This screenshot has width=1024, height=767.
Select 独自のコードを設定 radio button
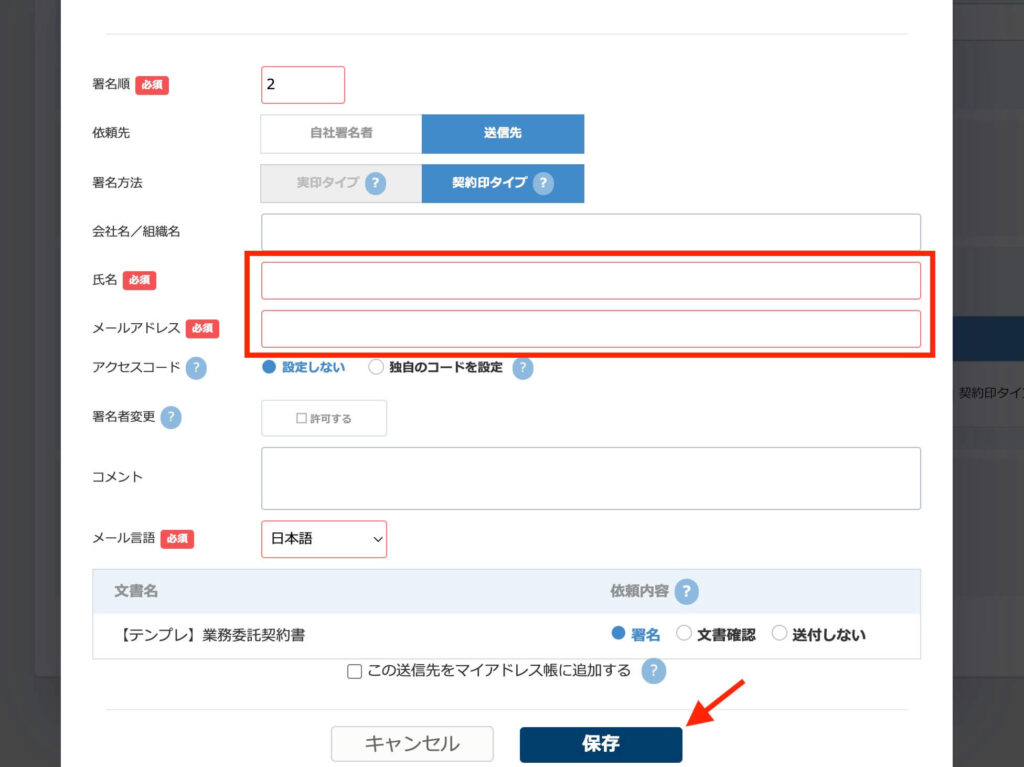376,367
